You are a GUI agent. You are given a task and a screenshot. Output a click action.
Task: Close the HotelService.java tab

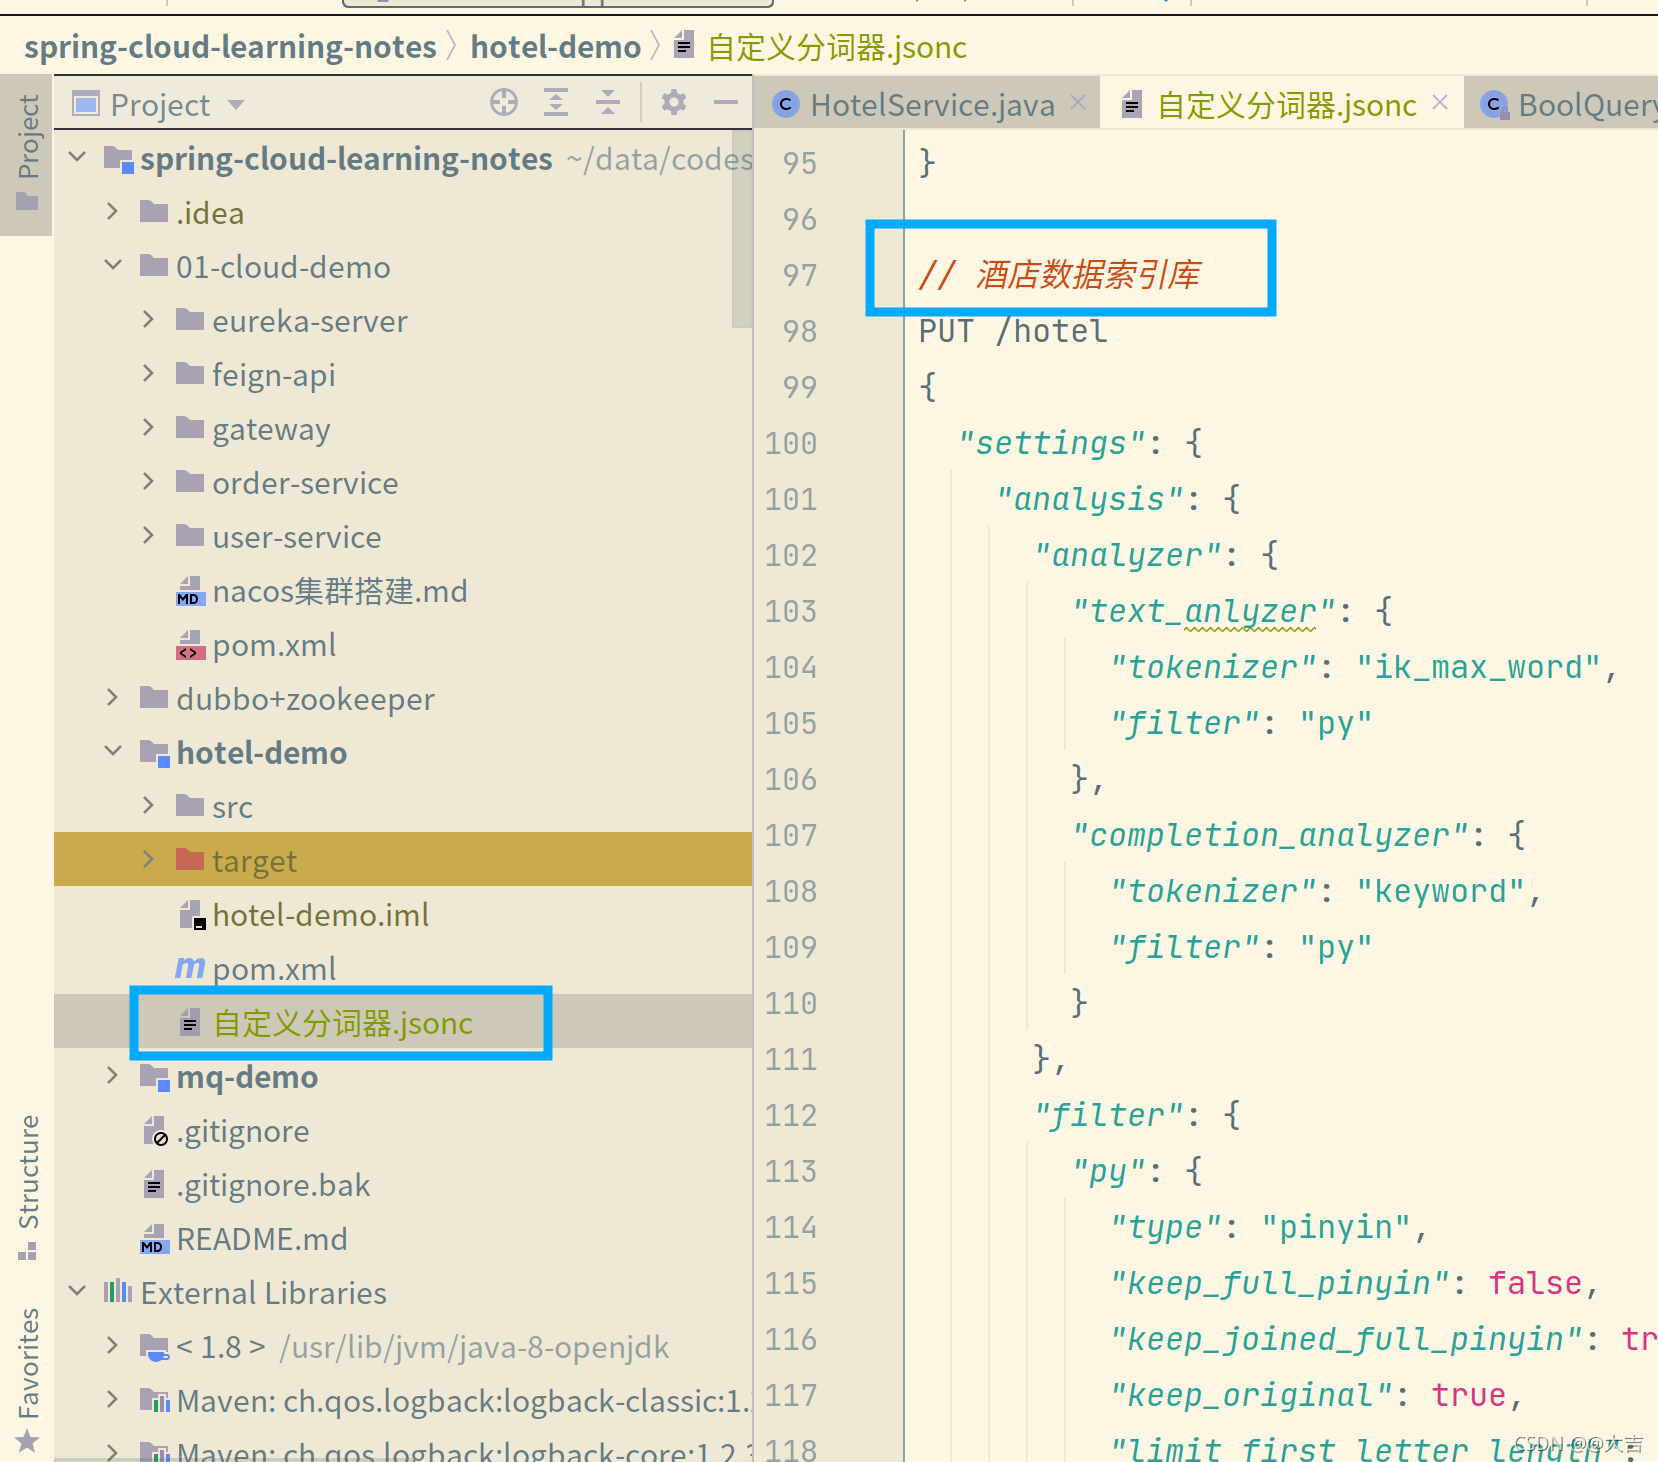point(1078,103)
